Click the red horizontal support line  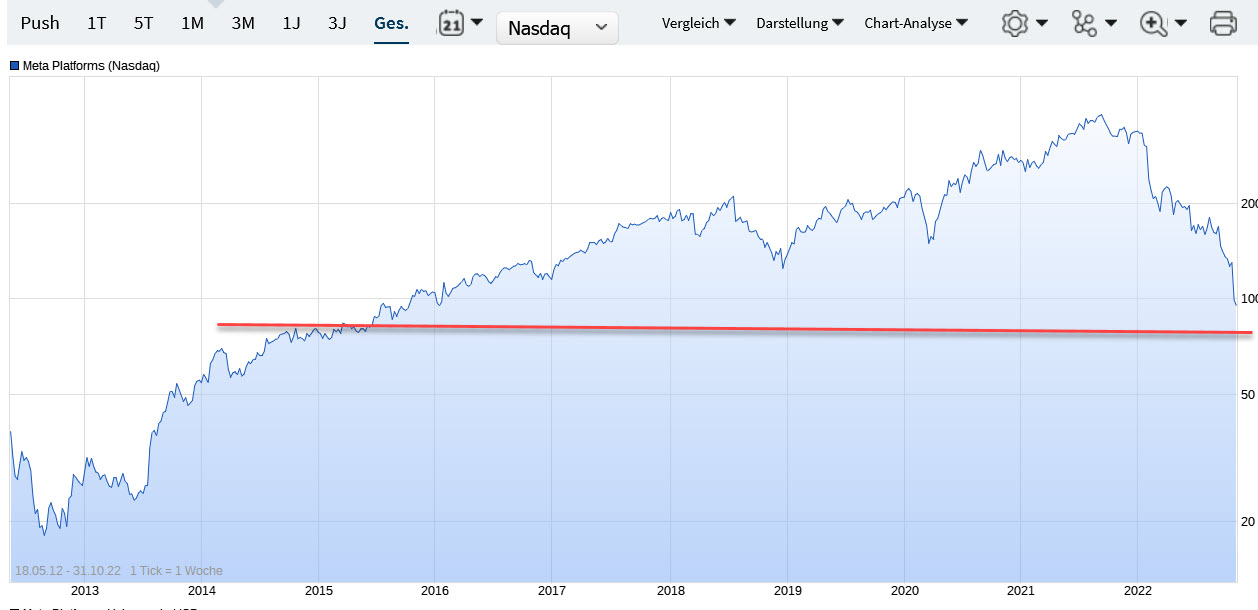pyautogui.click(x=700, y=329)
